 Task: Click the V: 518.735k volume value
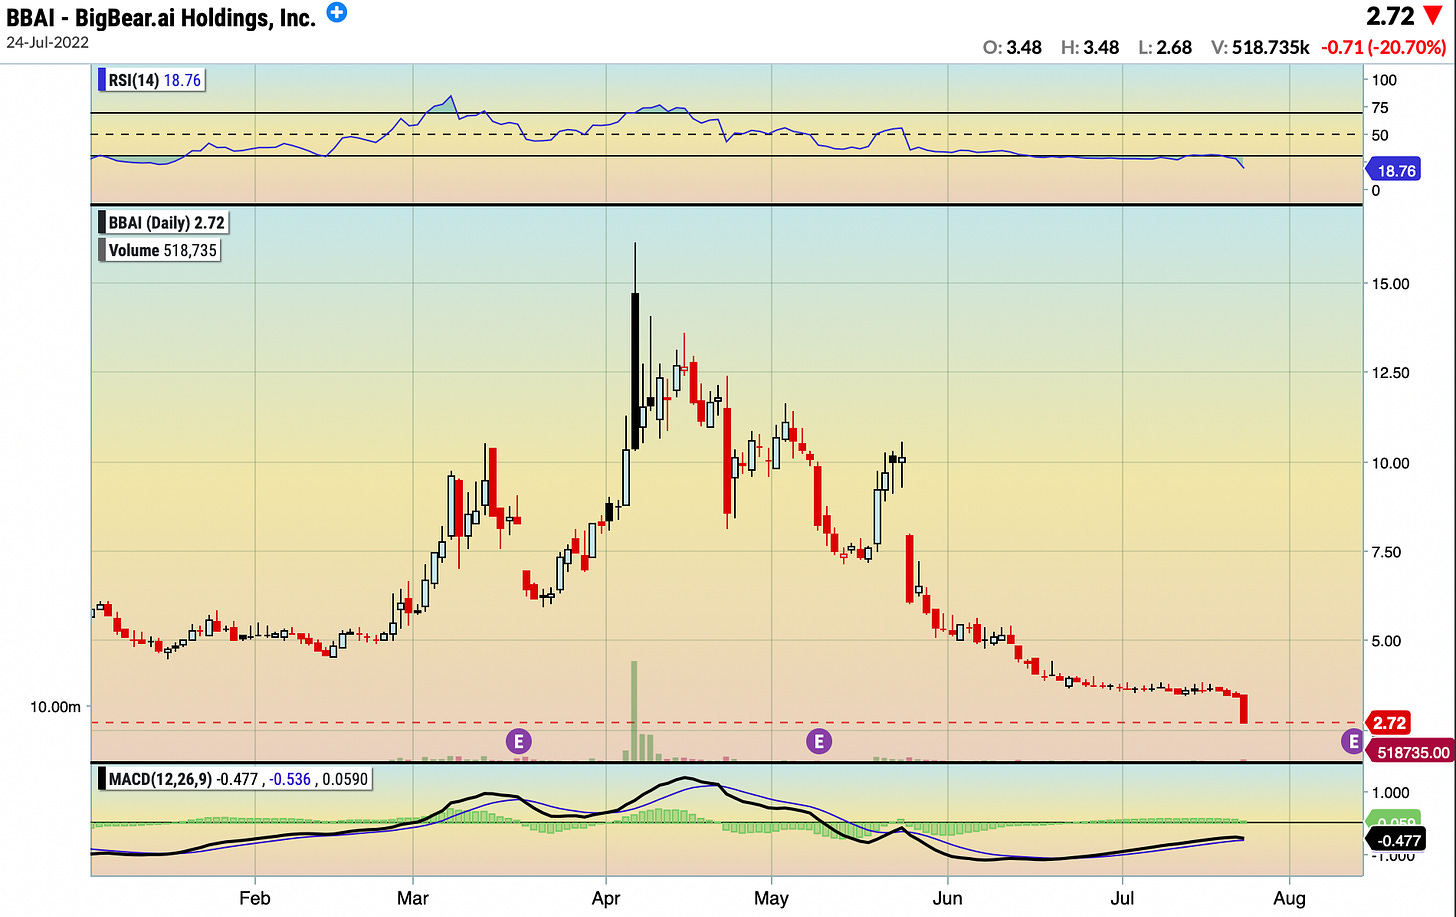click(1260, 47)
